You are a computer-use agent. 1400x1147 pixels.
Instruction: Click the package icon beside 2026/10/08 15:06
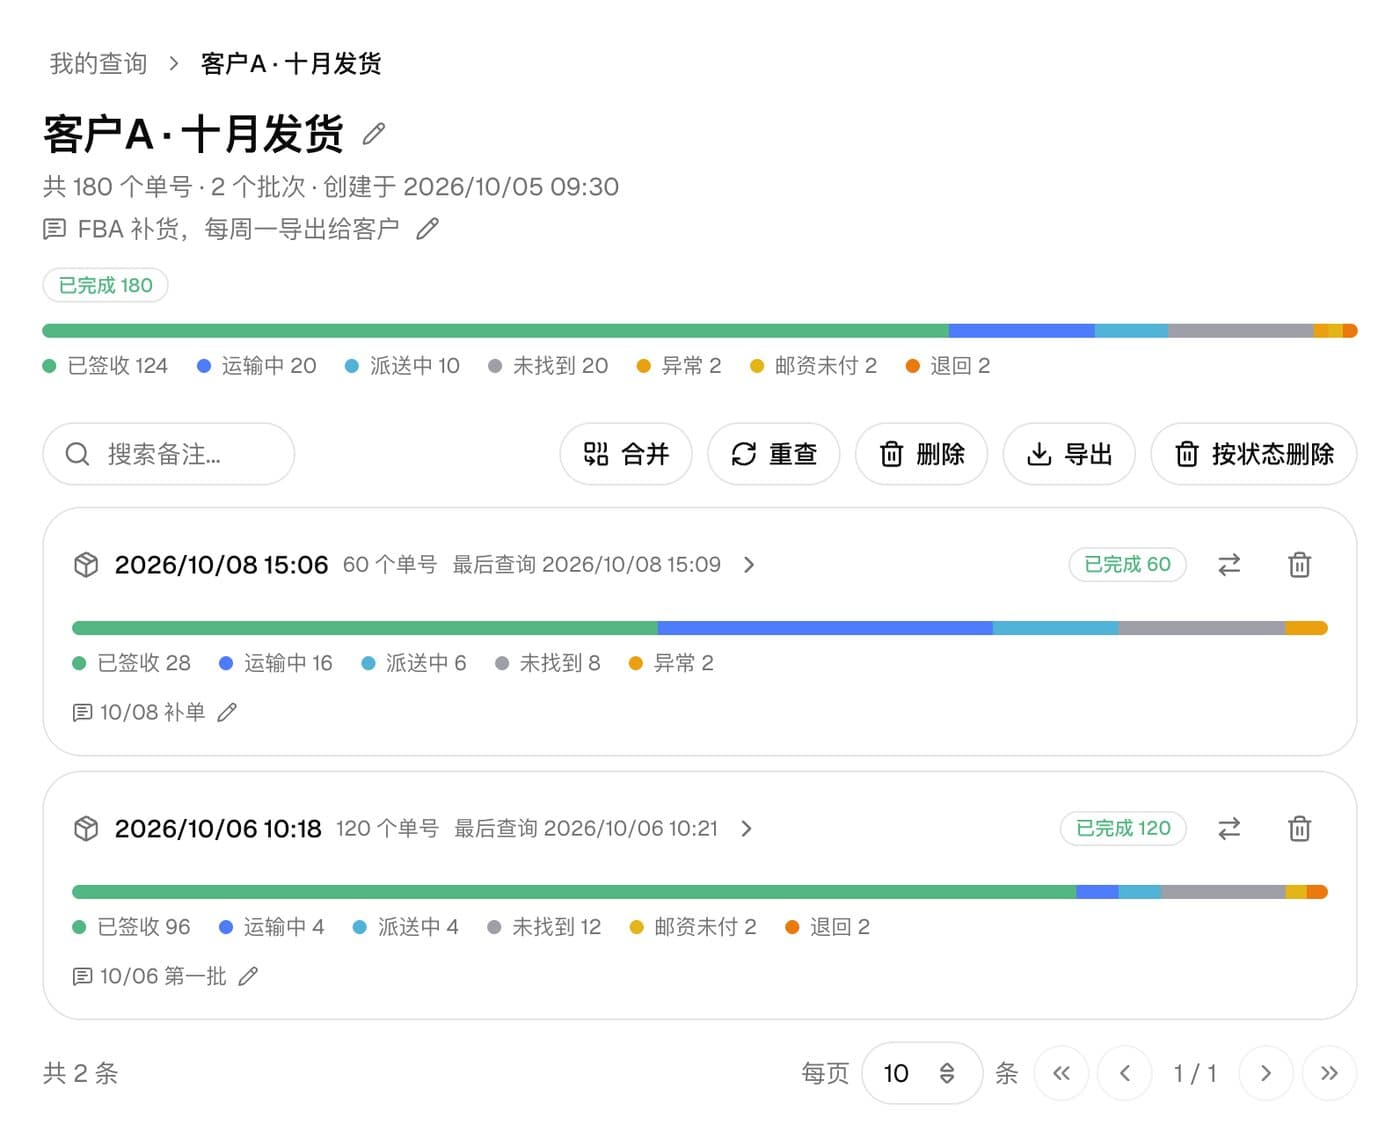pyautogui.click(x=86, y=565)
